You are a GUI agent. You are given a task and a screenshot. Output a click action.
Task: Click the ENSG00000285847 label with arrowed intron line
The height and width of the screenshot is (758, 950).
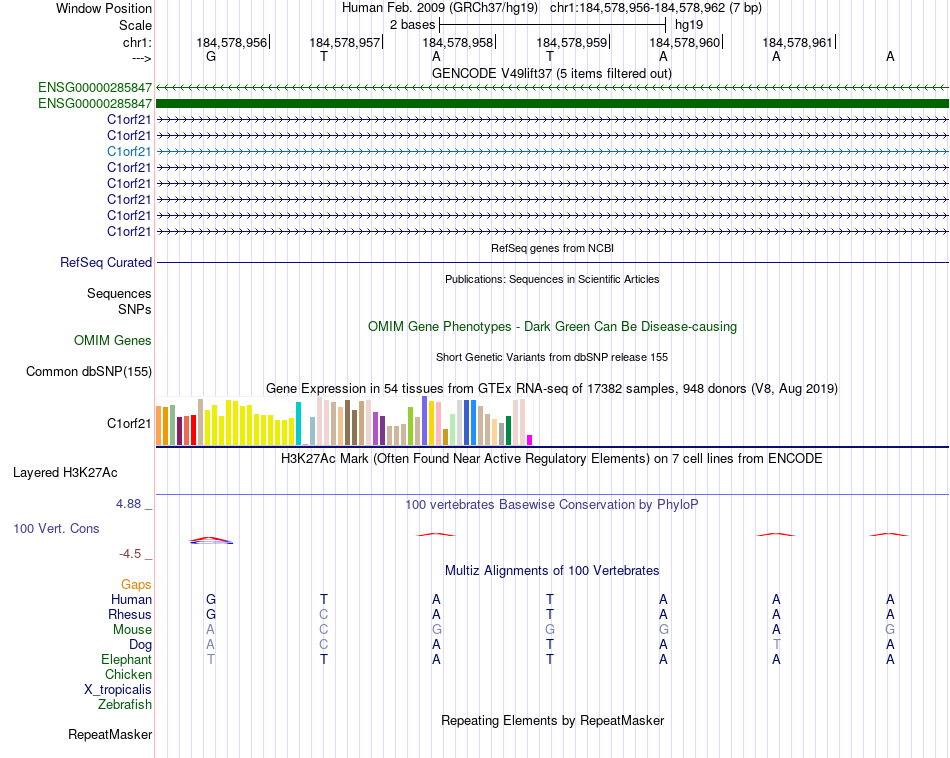point(95,88)
